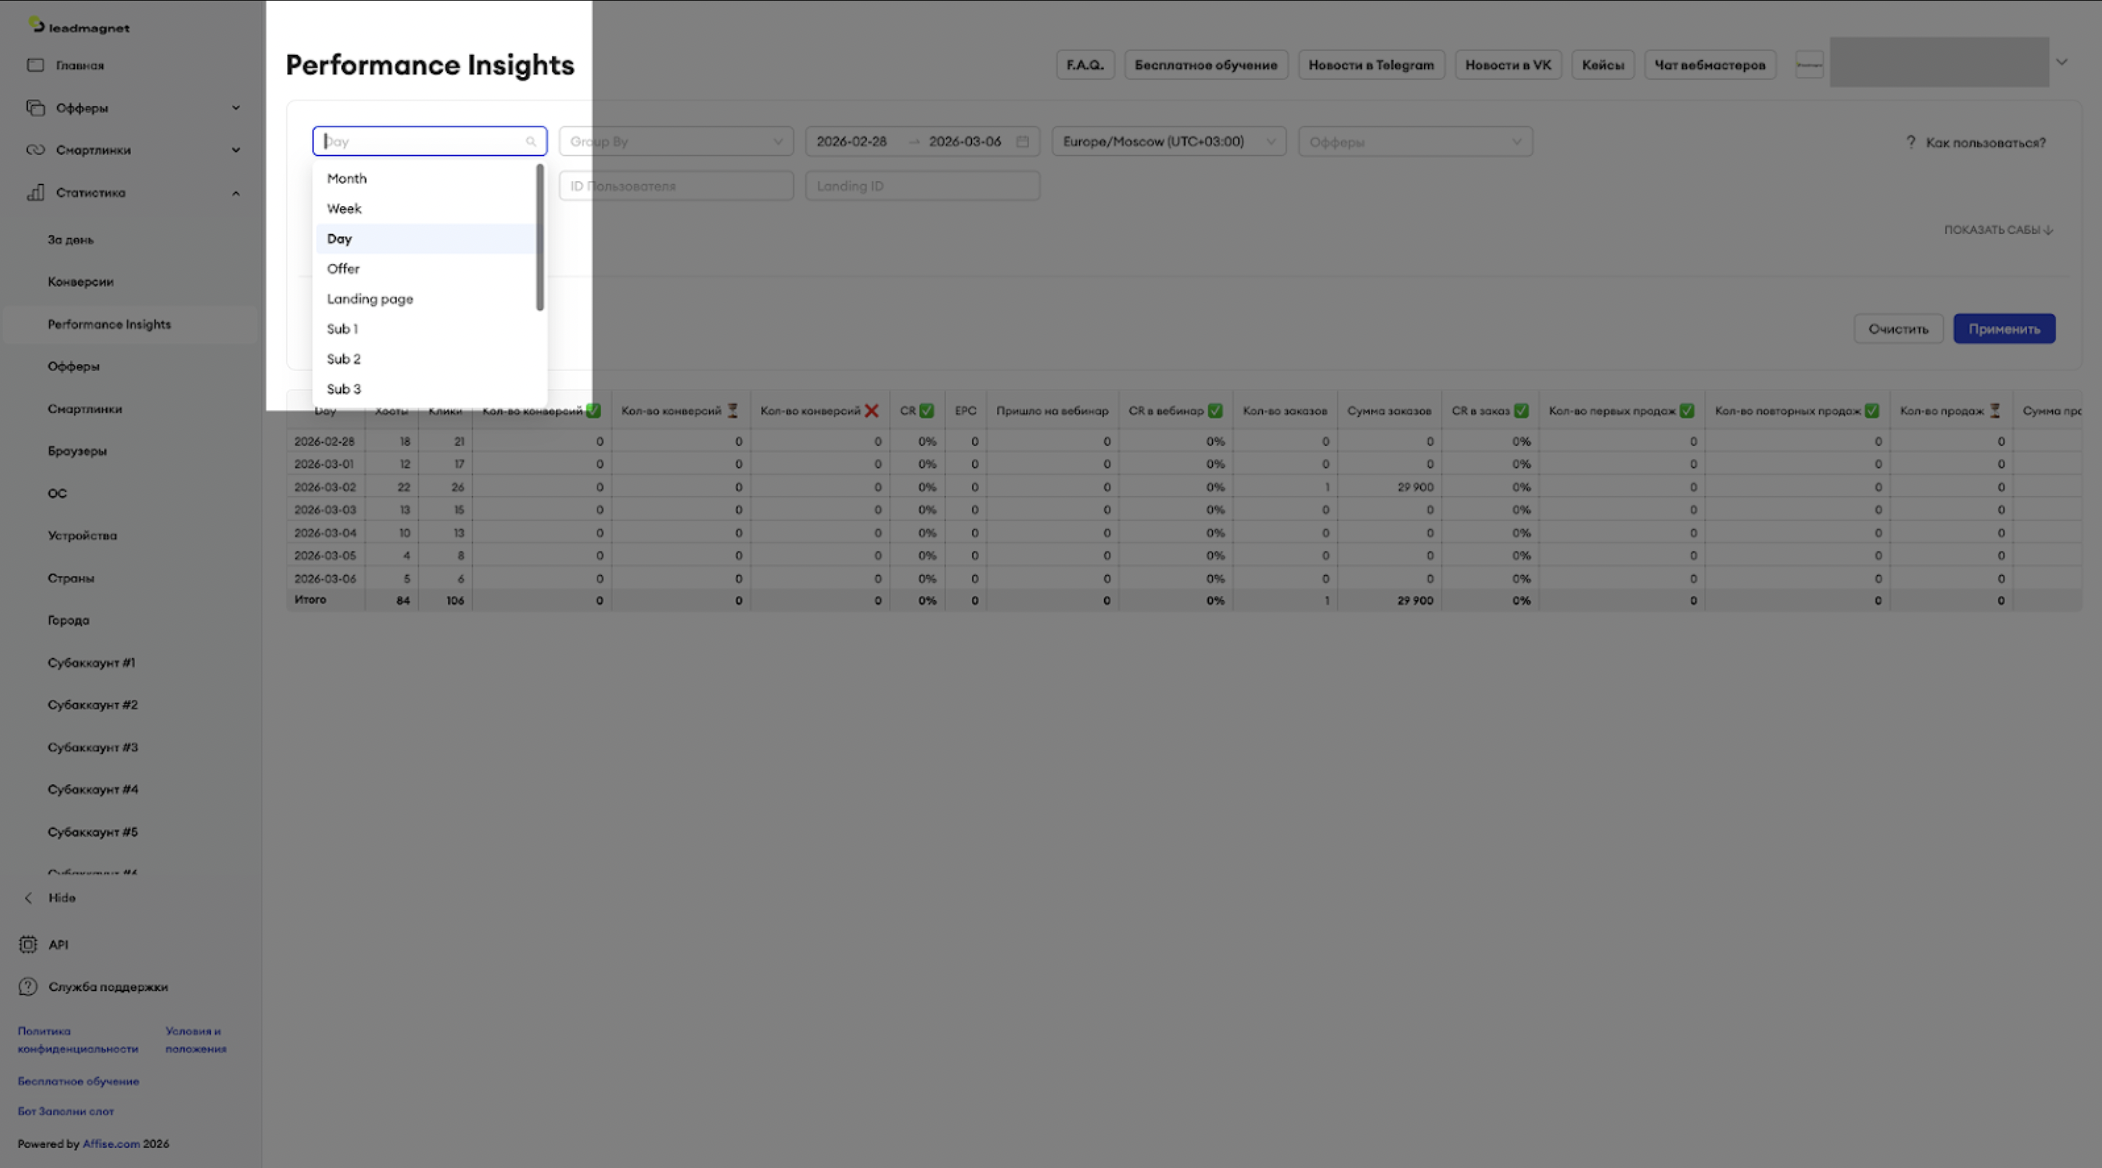Choose Sub 2 in dropdown list
Viewport: 2102px width, 1168px height.
pyautogui.click(x=344, y=359)
